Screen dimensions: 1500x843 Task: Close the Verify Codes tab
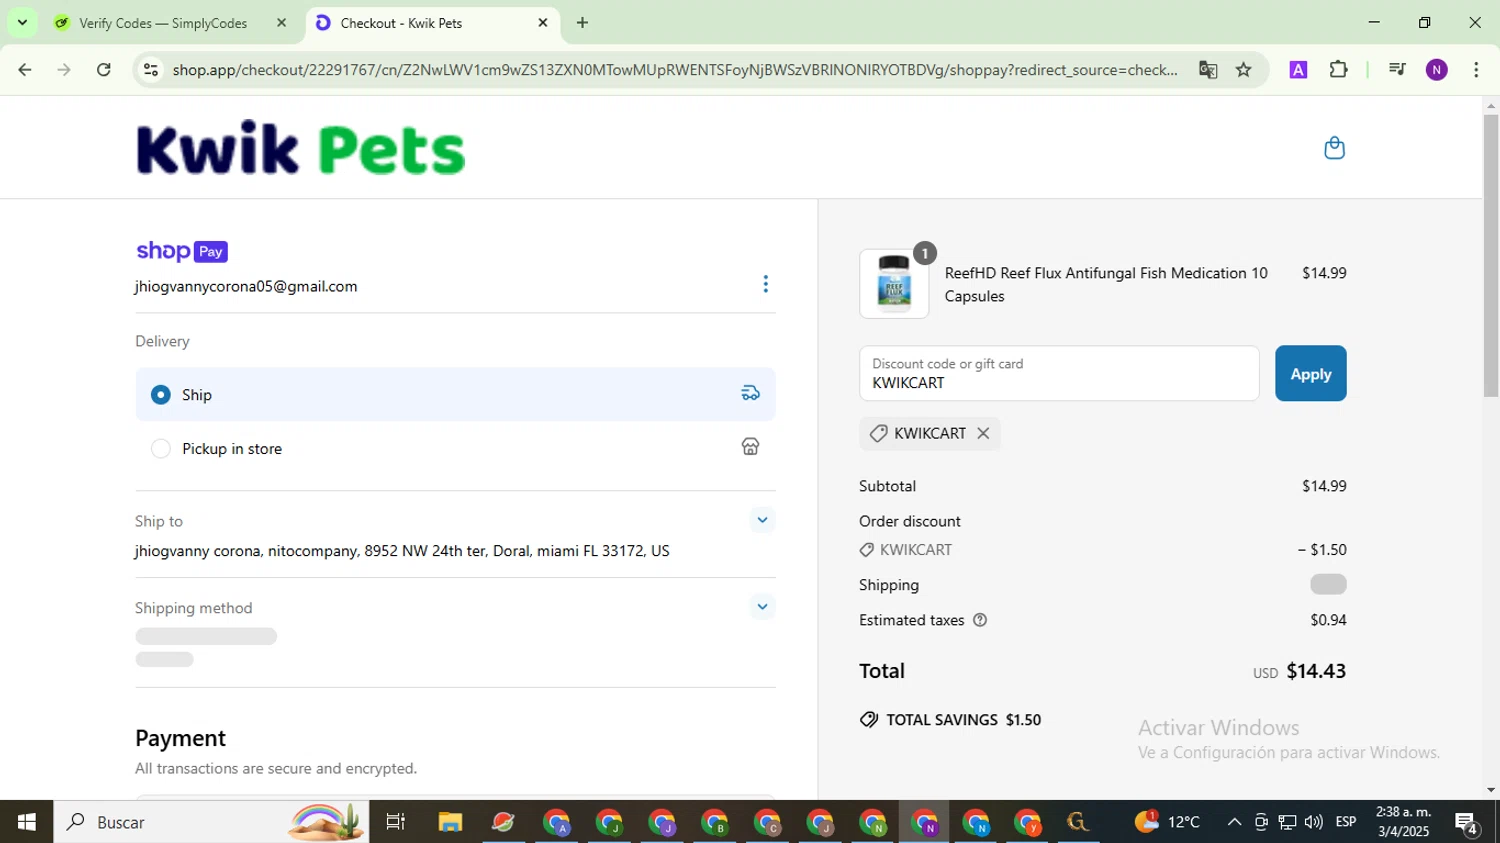[x=281, y=23]
